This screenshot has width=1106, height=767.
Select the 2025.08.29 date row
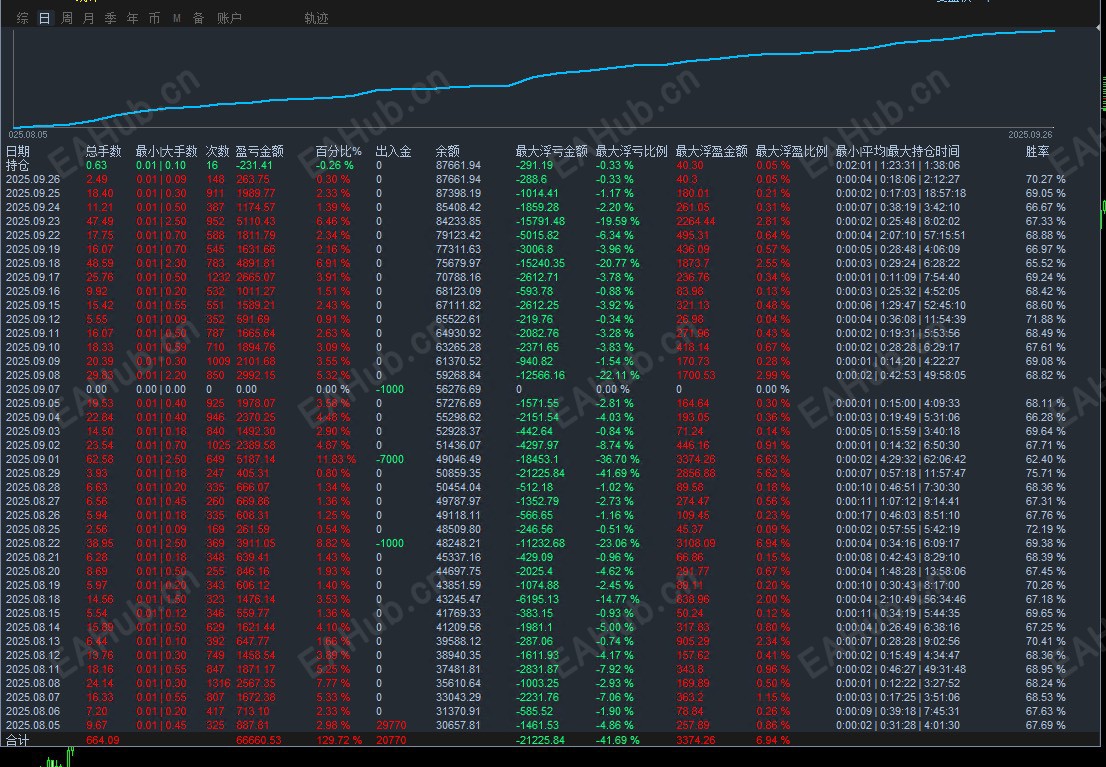[x=33, y=473]
